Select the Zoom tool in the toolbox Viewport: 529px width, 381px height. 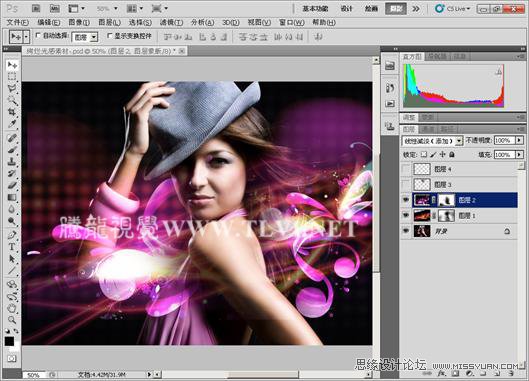pyautogui.click(x=12, y=320)
